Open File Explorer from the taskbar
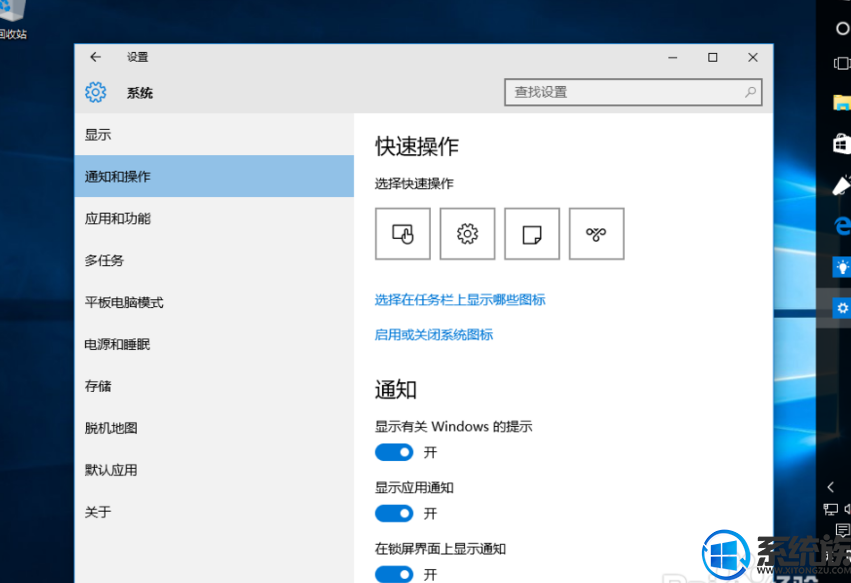This screenshot has height=583, width=851. pos(842,102)
